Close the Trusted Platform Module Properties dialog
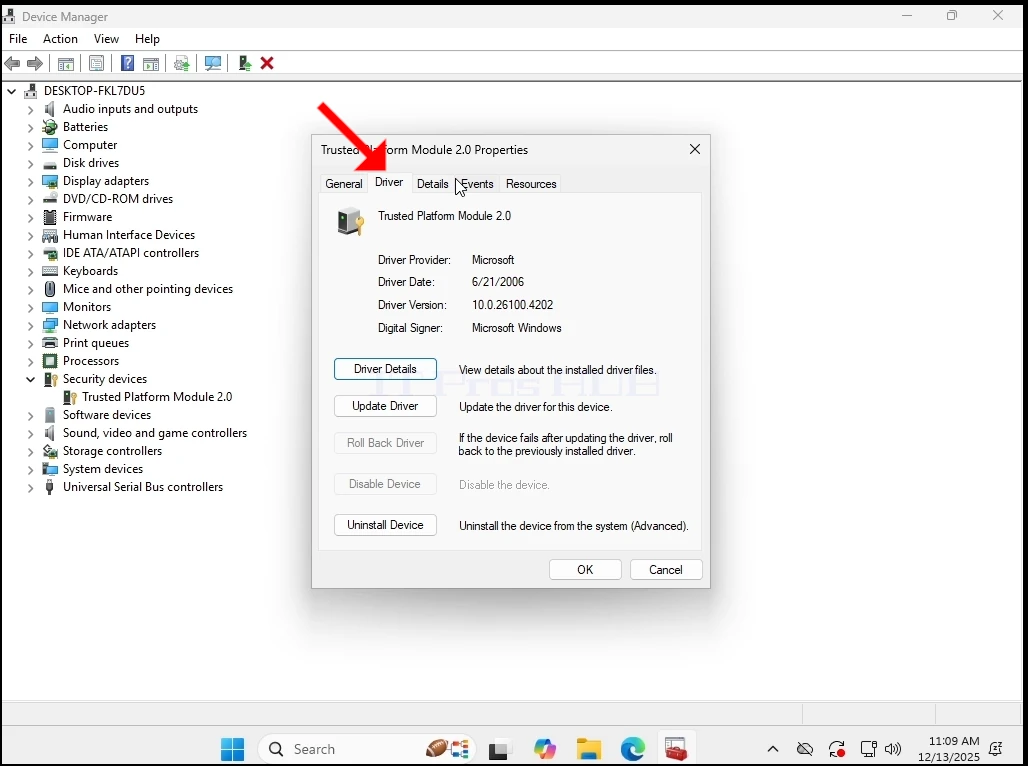 click(695, 150)
